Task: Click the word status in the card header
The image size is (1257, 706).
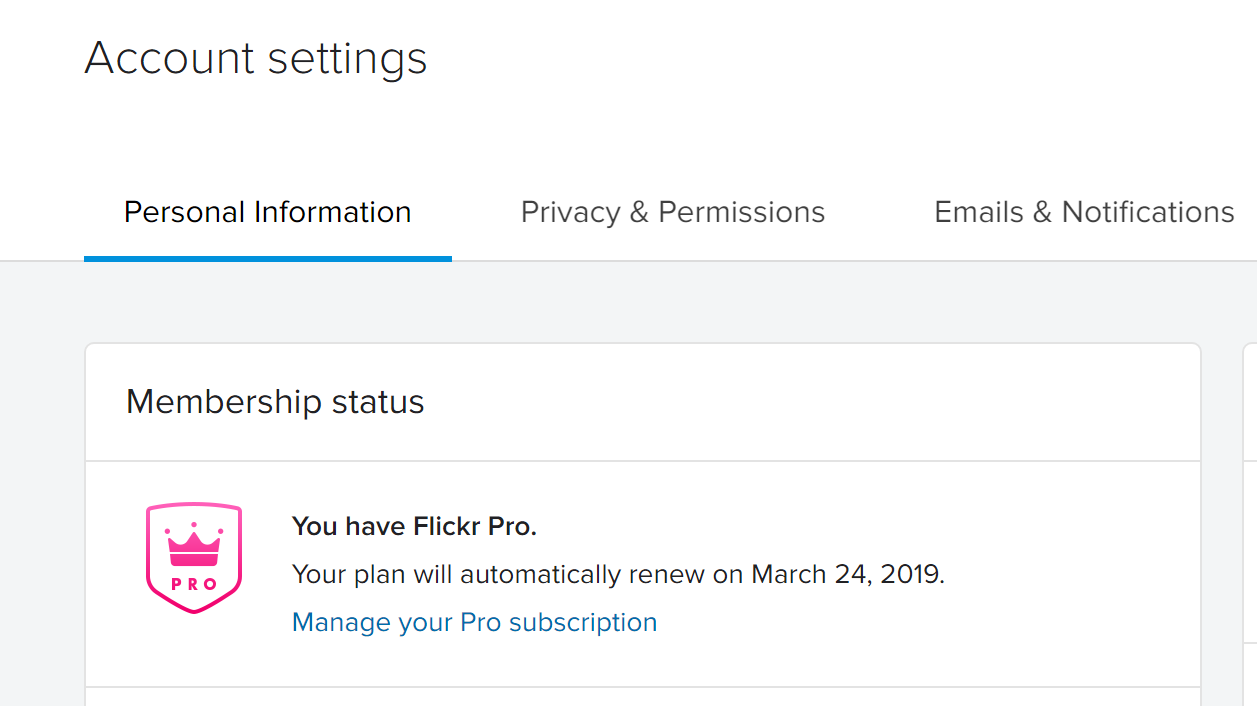Action: point(376,402)
